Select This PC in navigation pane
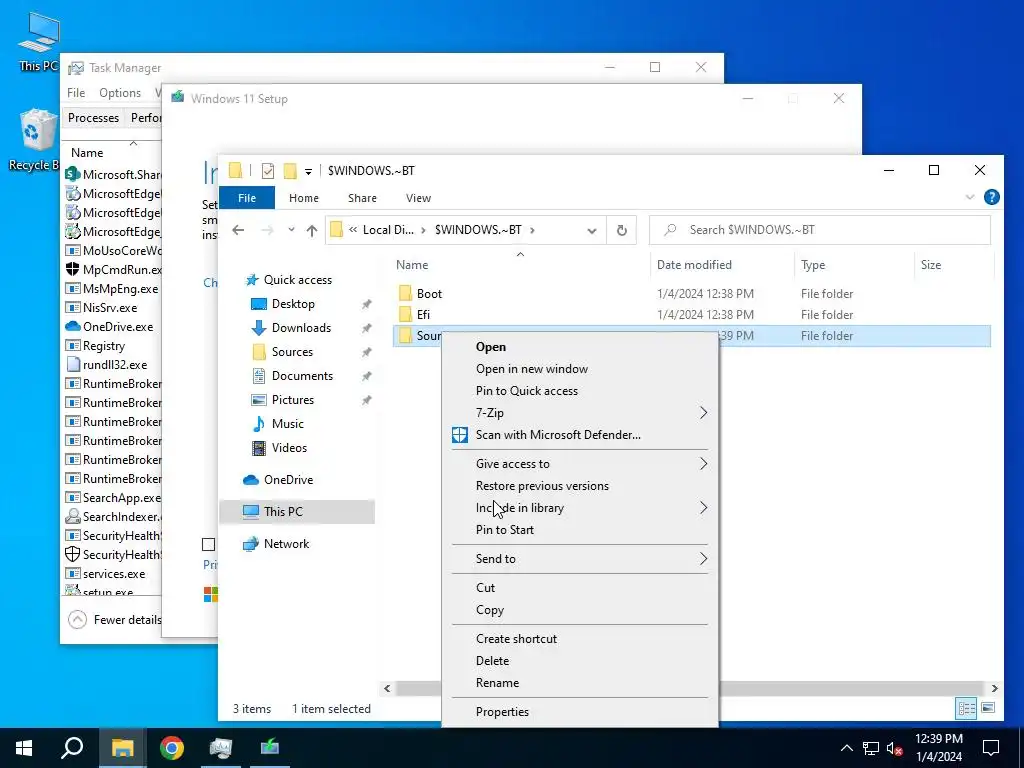 click(x=283, y=511)
